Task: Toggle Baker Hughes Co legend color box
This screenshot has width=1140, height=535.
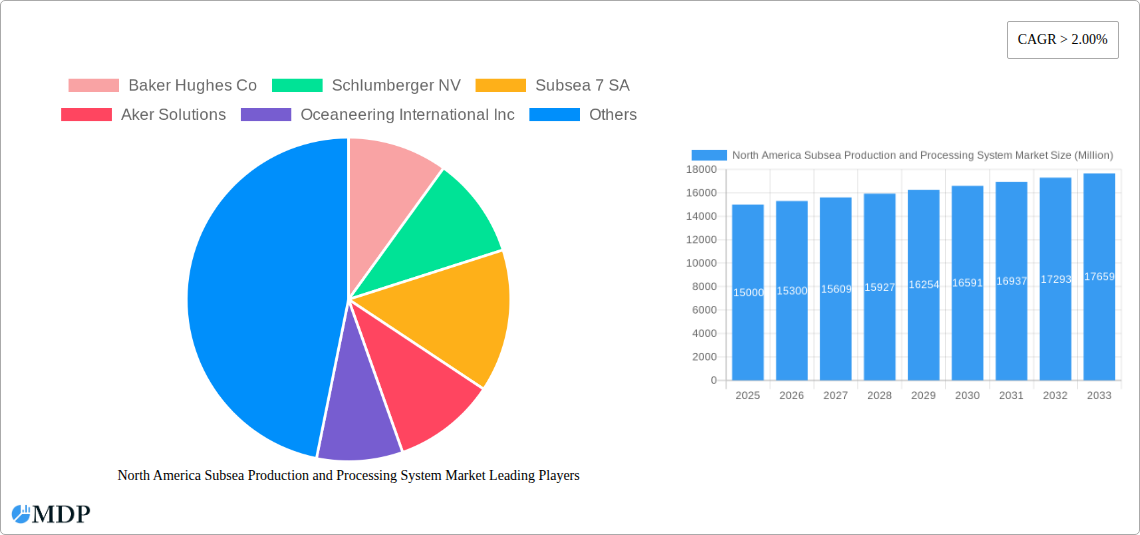Action: point(94,85)
